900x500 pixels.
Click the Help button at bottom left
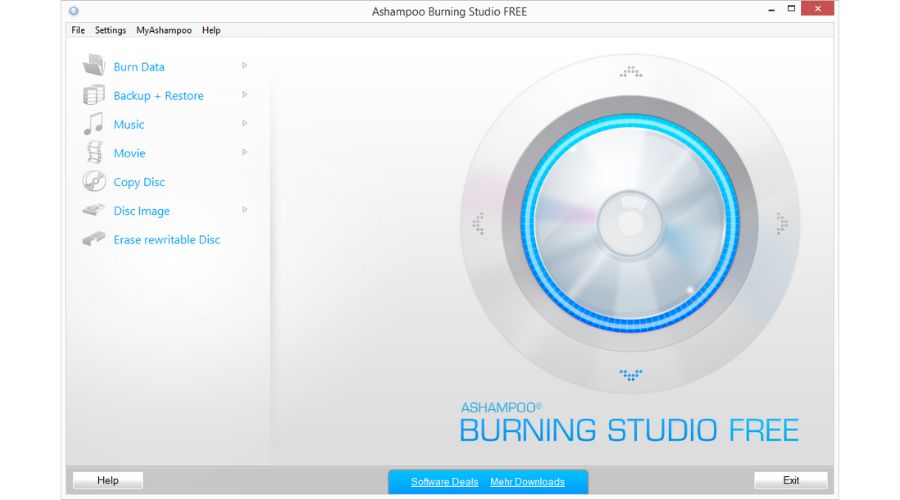(107, 480)
